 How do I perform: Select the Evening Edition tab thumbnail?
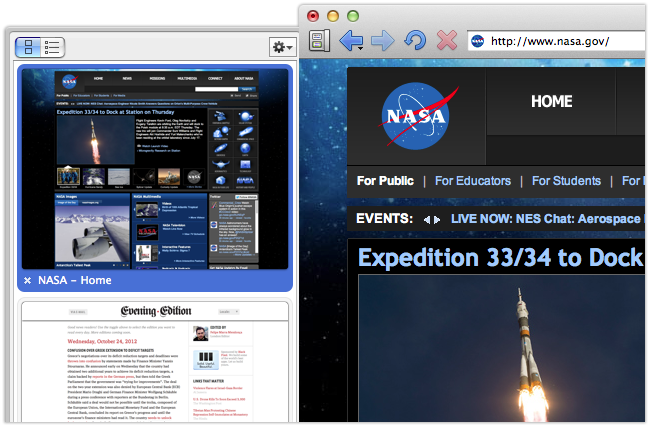point(155,362)
